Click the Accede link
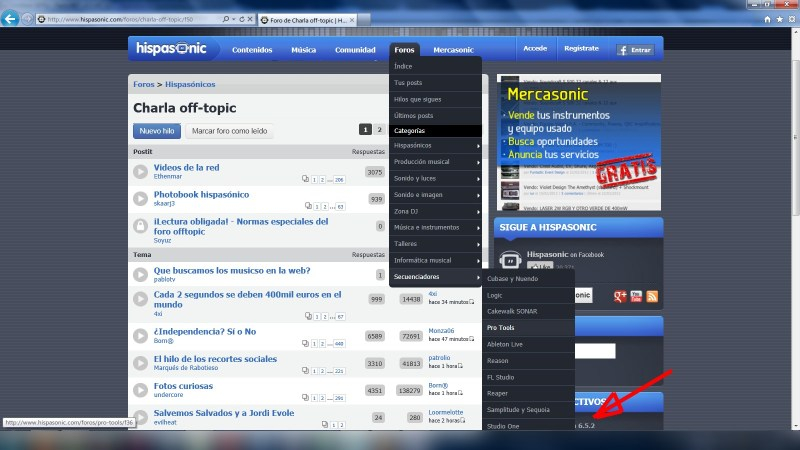This screenshot has width=800, height=450. (x=535, y=48)
